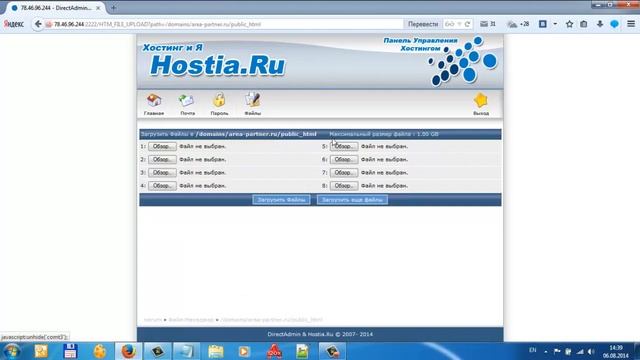The height and width of the screenshot is (360, 640).
Task: Click the Перевести translate button
Action: coord(423,24)
